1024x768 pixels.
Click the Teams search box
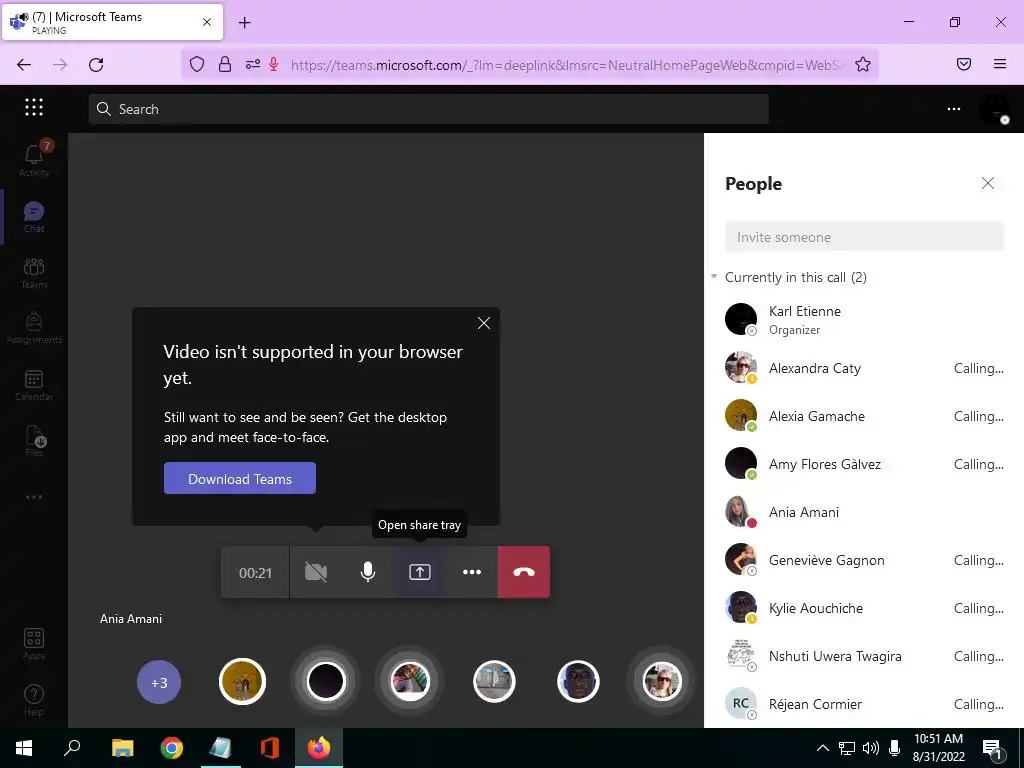point(428,109)
